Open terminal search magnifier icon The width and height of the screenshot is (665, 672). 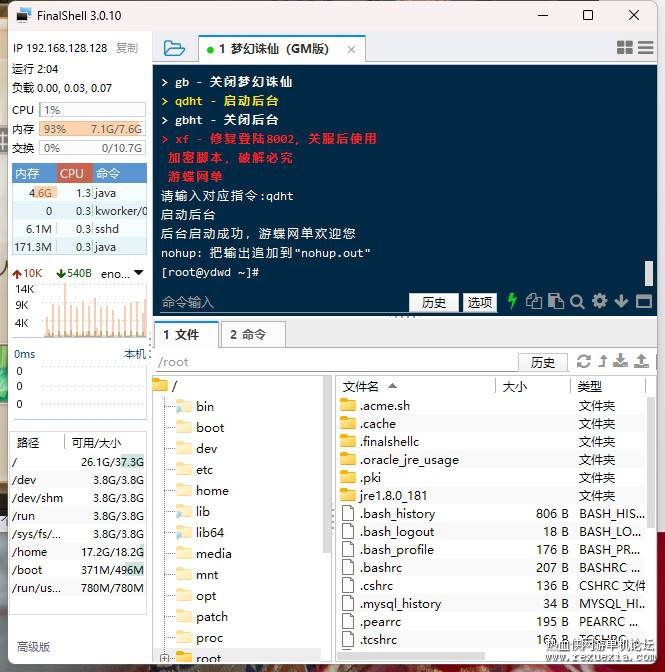click(577, 302)
